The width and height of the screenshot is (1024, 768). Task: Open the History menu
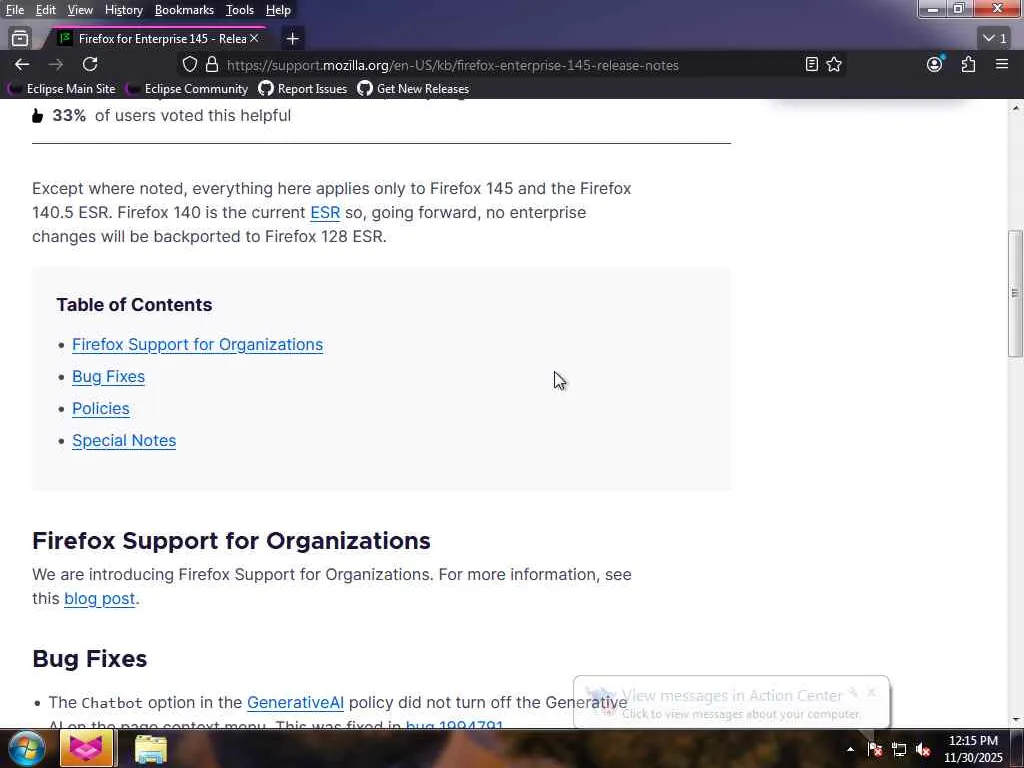pyautogui.click(x=123, y=10)
